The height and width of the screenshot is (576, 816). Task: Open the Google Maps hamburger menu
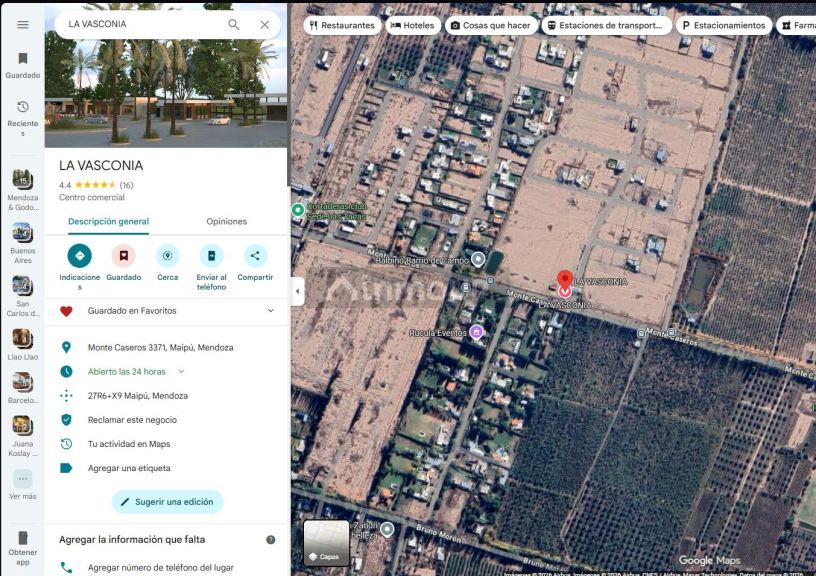(22, 24)
